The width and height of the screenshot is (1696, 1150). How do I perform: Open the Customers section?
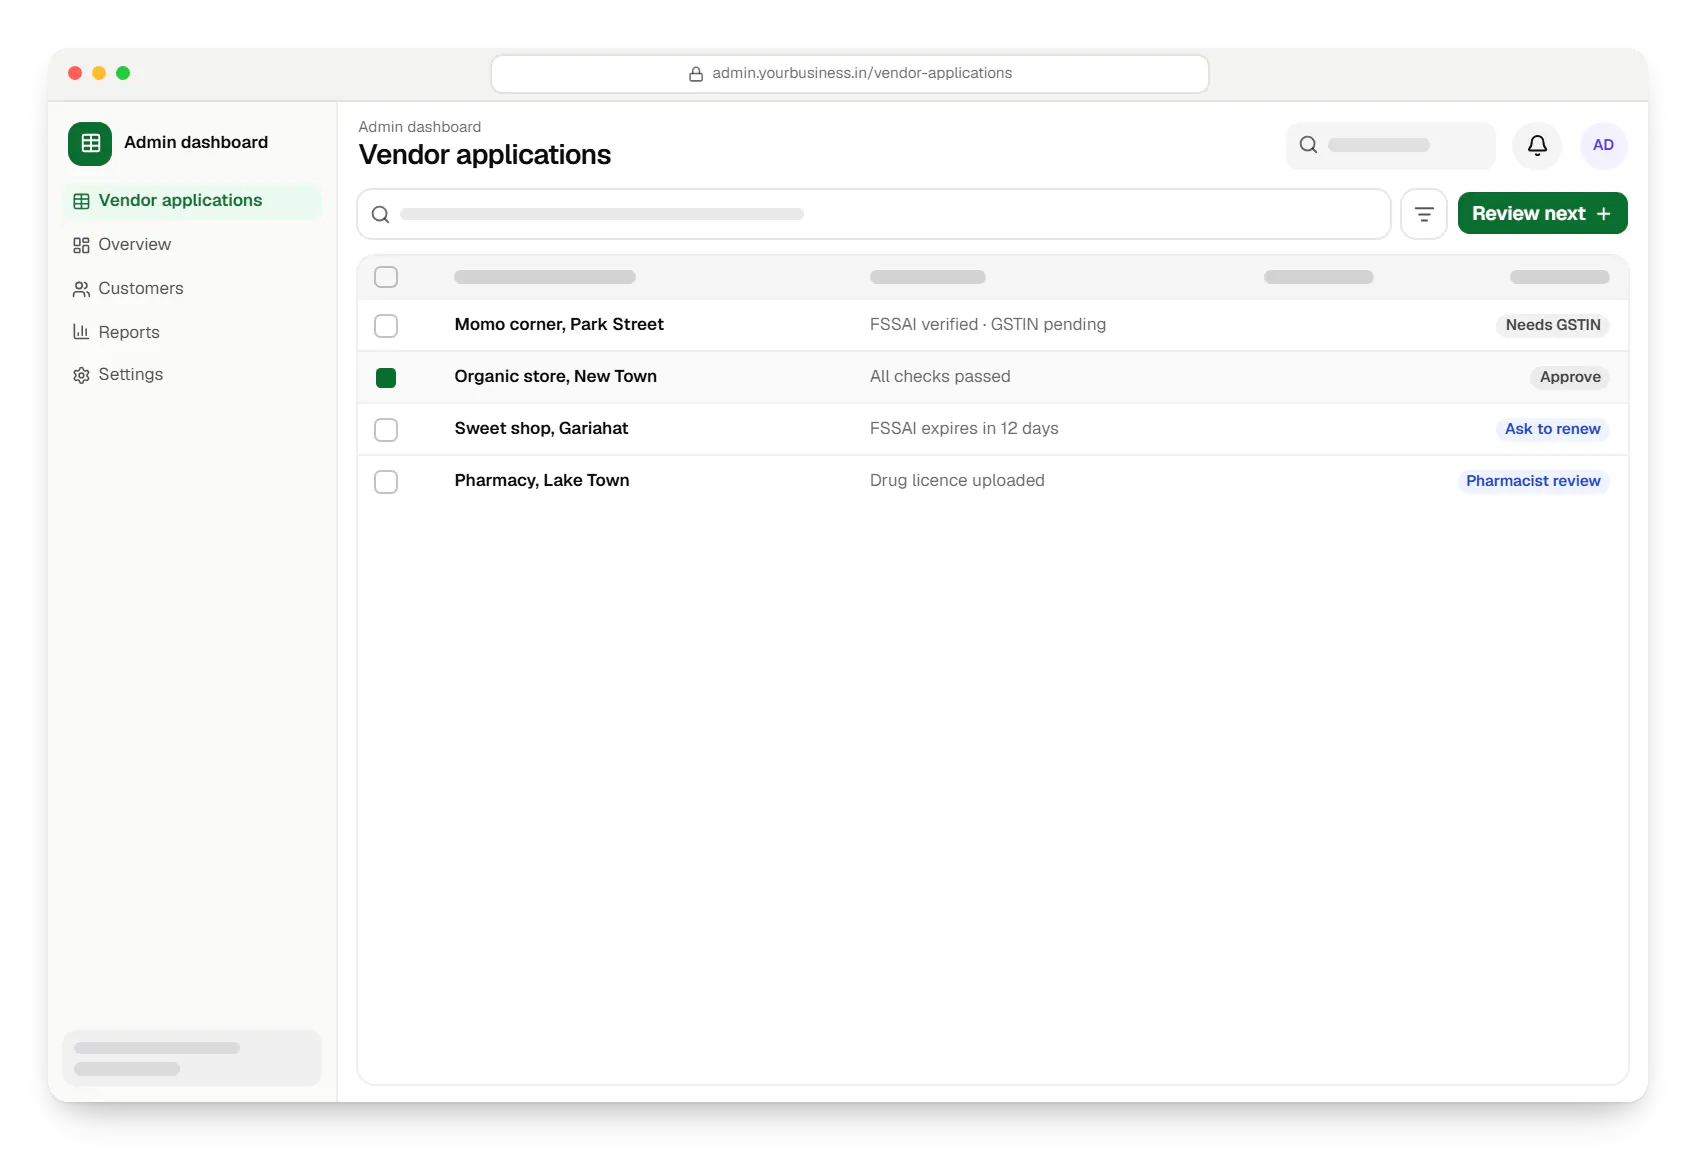[192, 289]
